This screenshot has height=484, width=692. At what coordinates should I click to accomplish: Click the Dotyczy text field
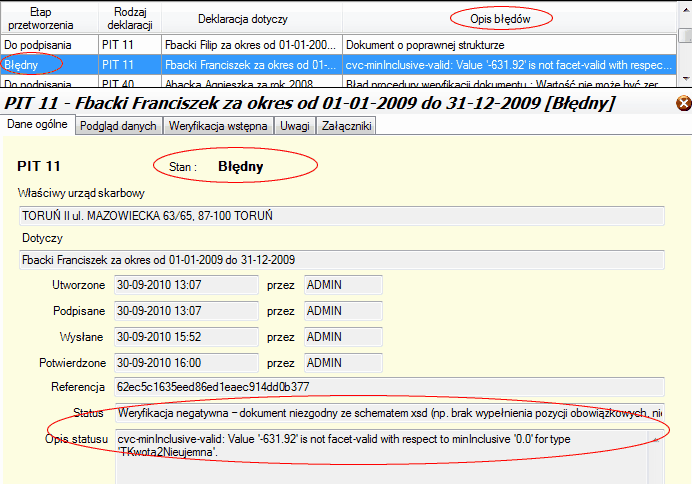coord(342,260)
